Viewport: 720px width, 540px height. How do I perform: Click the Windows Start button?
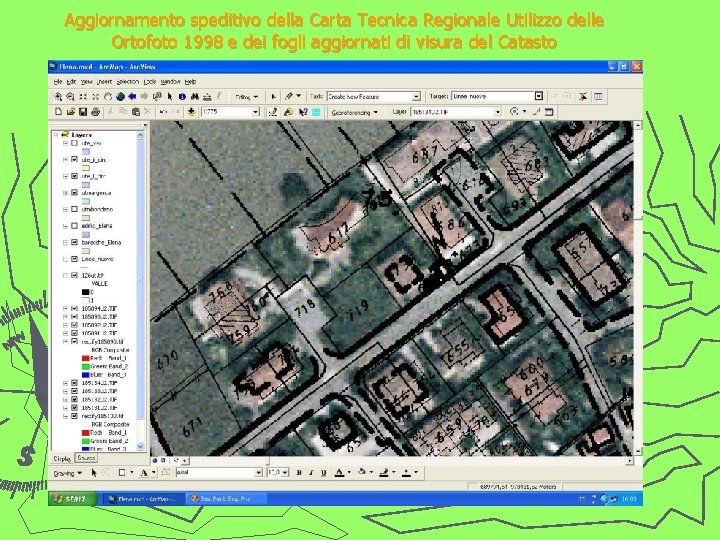pos(73,499)
